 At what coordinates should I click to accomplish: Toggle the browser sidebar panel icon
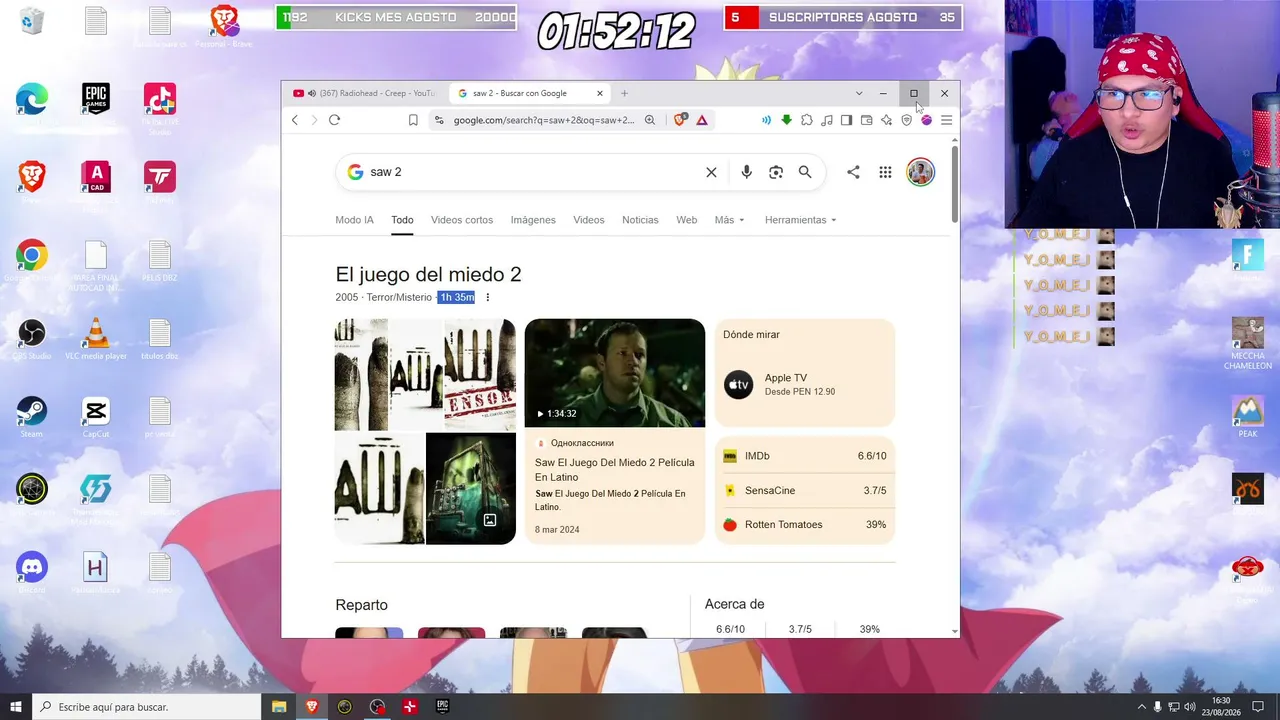click(846, 120)
